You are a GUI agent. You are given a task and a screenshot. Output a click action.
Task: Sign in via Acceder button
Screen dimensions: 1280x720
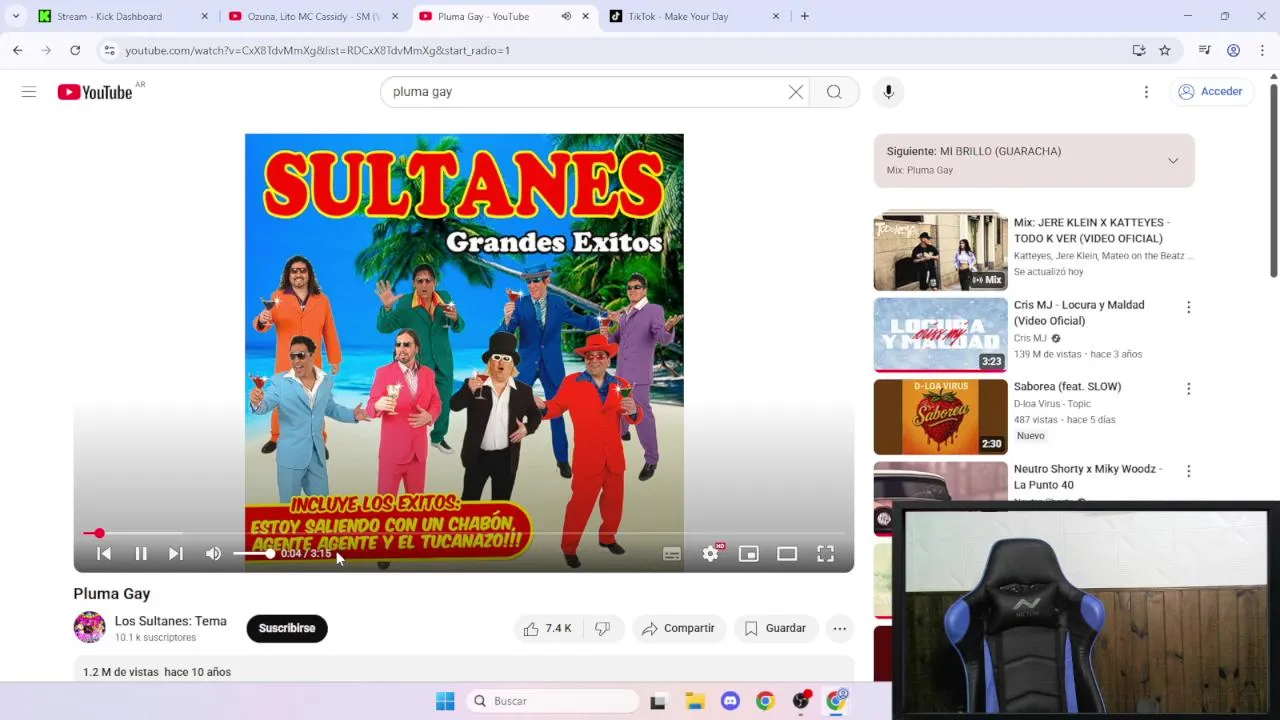click(1210, 91)
